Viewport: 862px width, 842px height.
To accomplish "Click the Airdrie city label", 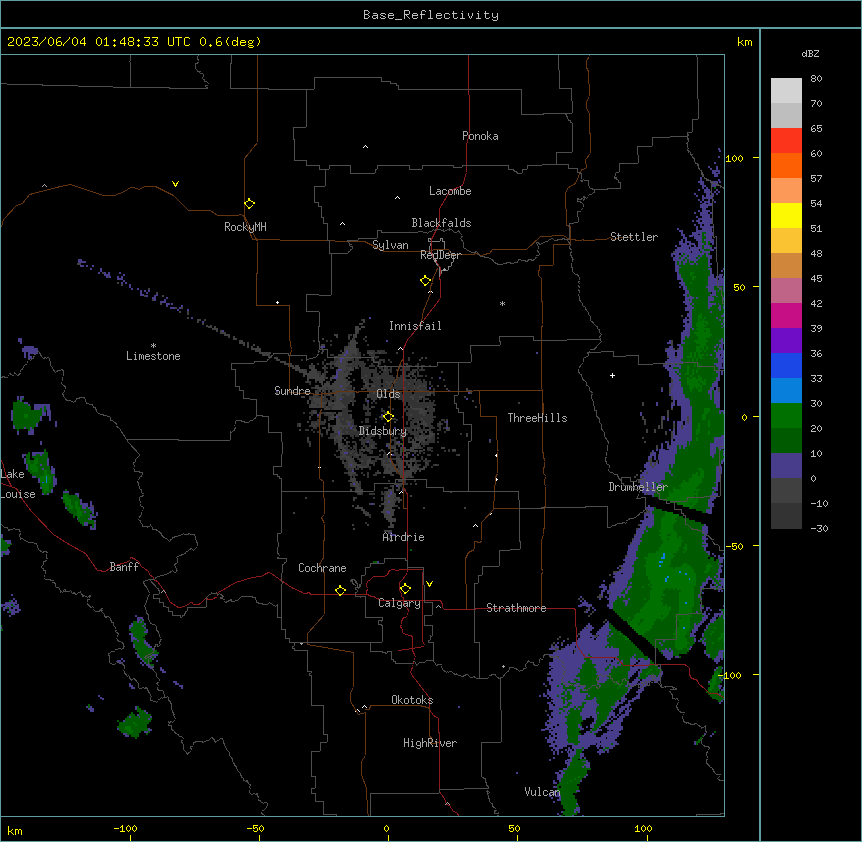I will [x=403, y=537].
